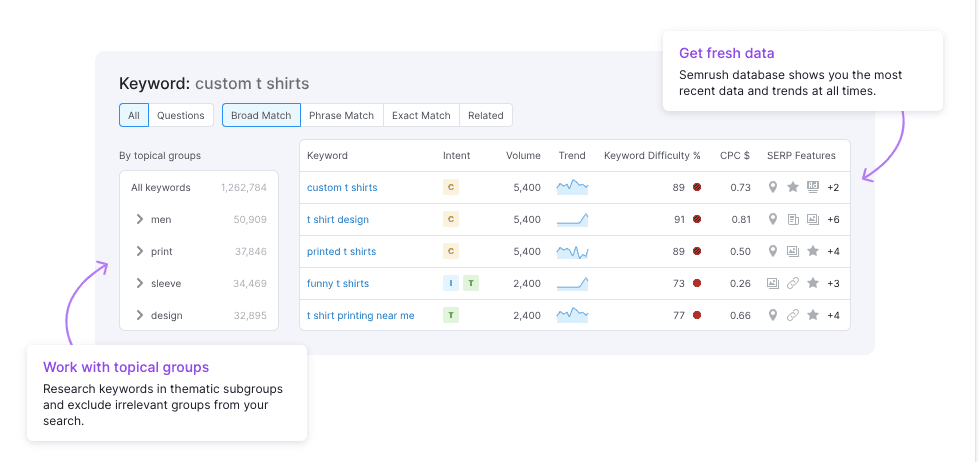Click star icon in t shirt printing near me row

813,315
